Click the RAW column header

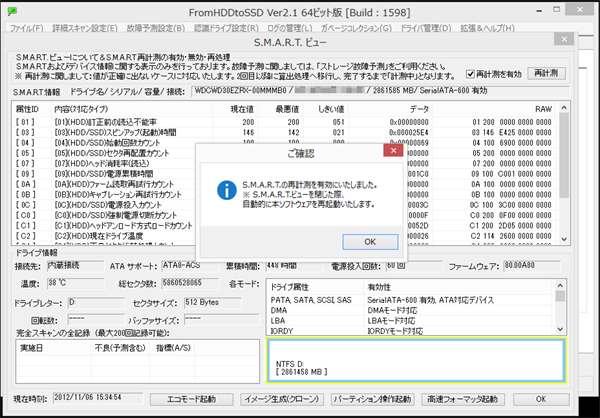point(496,109)
